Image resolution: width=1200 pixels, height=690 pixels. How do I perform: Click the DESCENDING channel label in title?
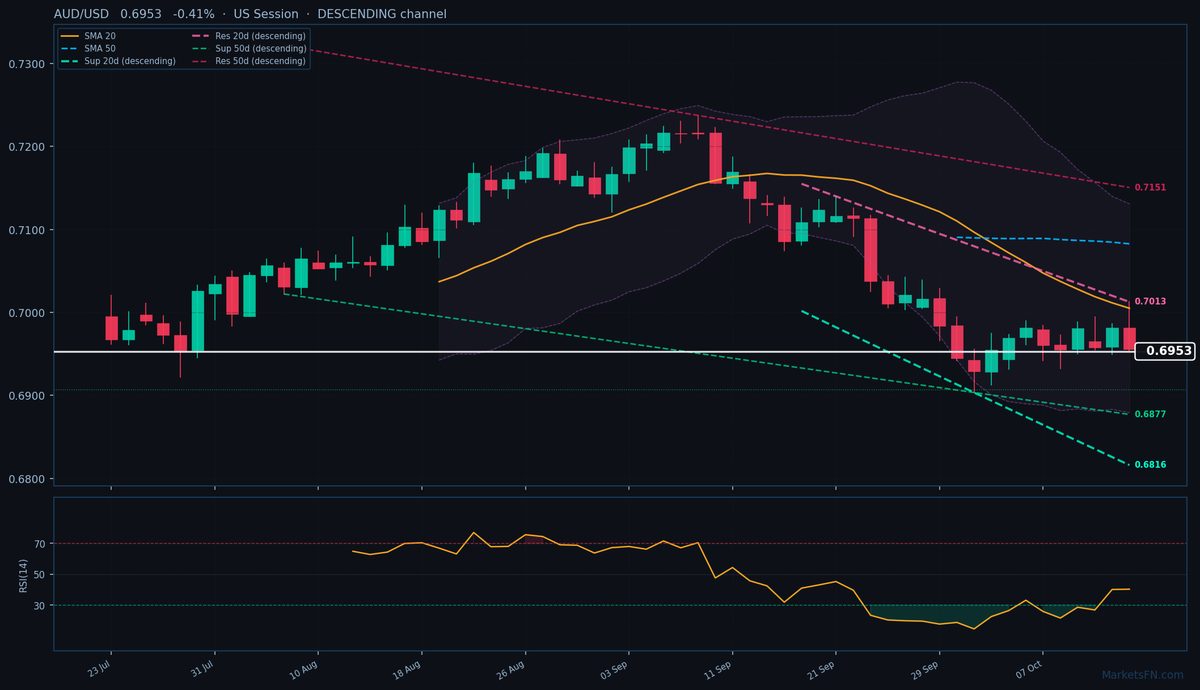pos(382,14)
